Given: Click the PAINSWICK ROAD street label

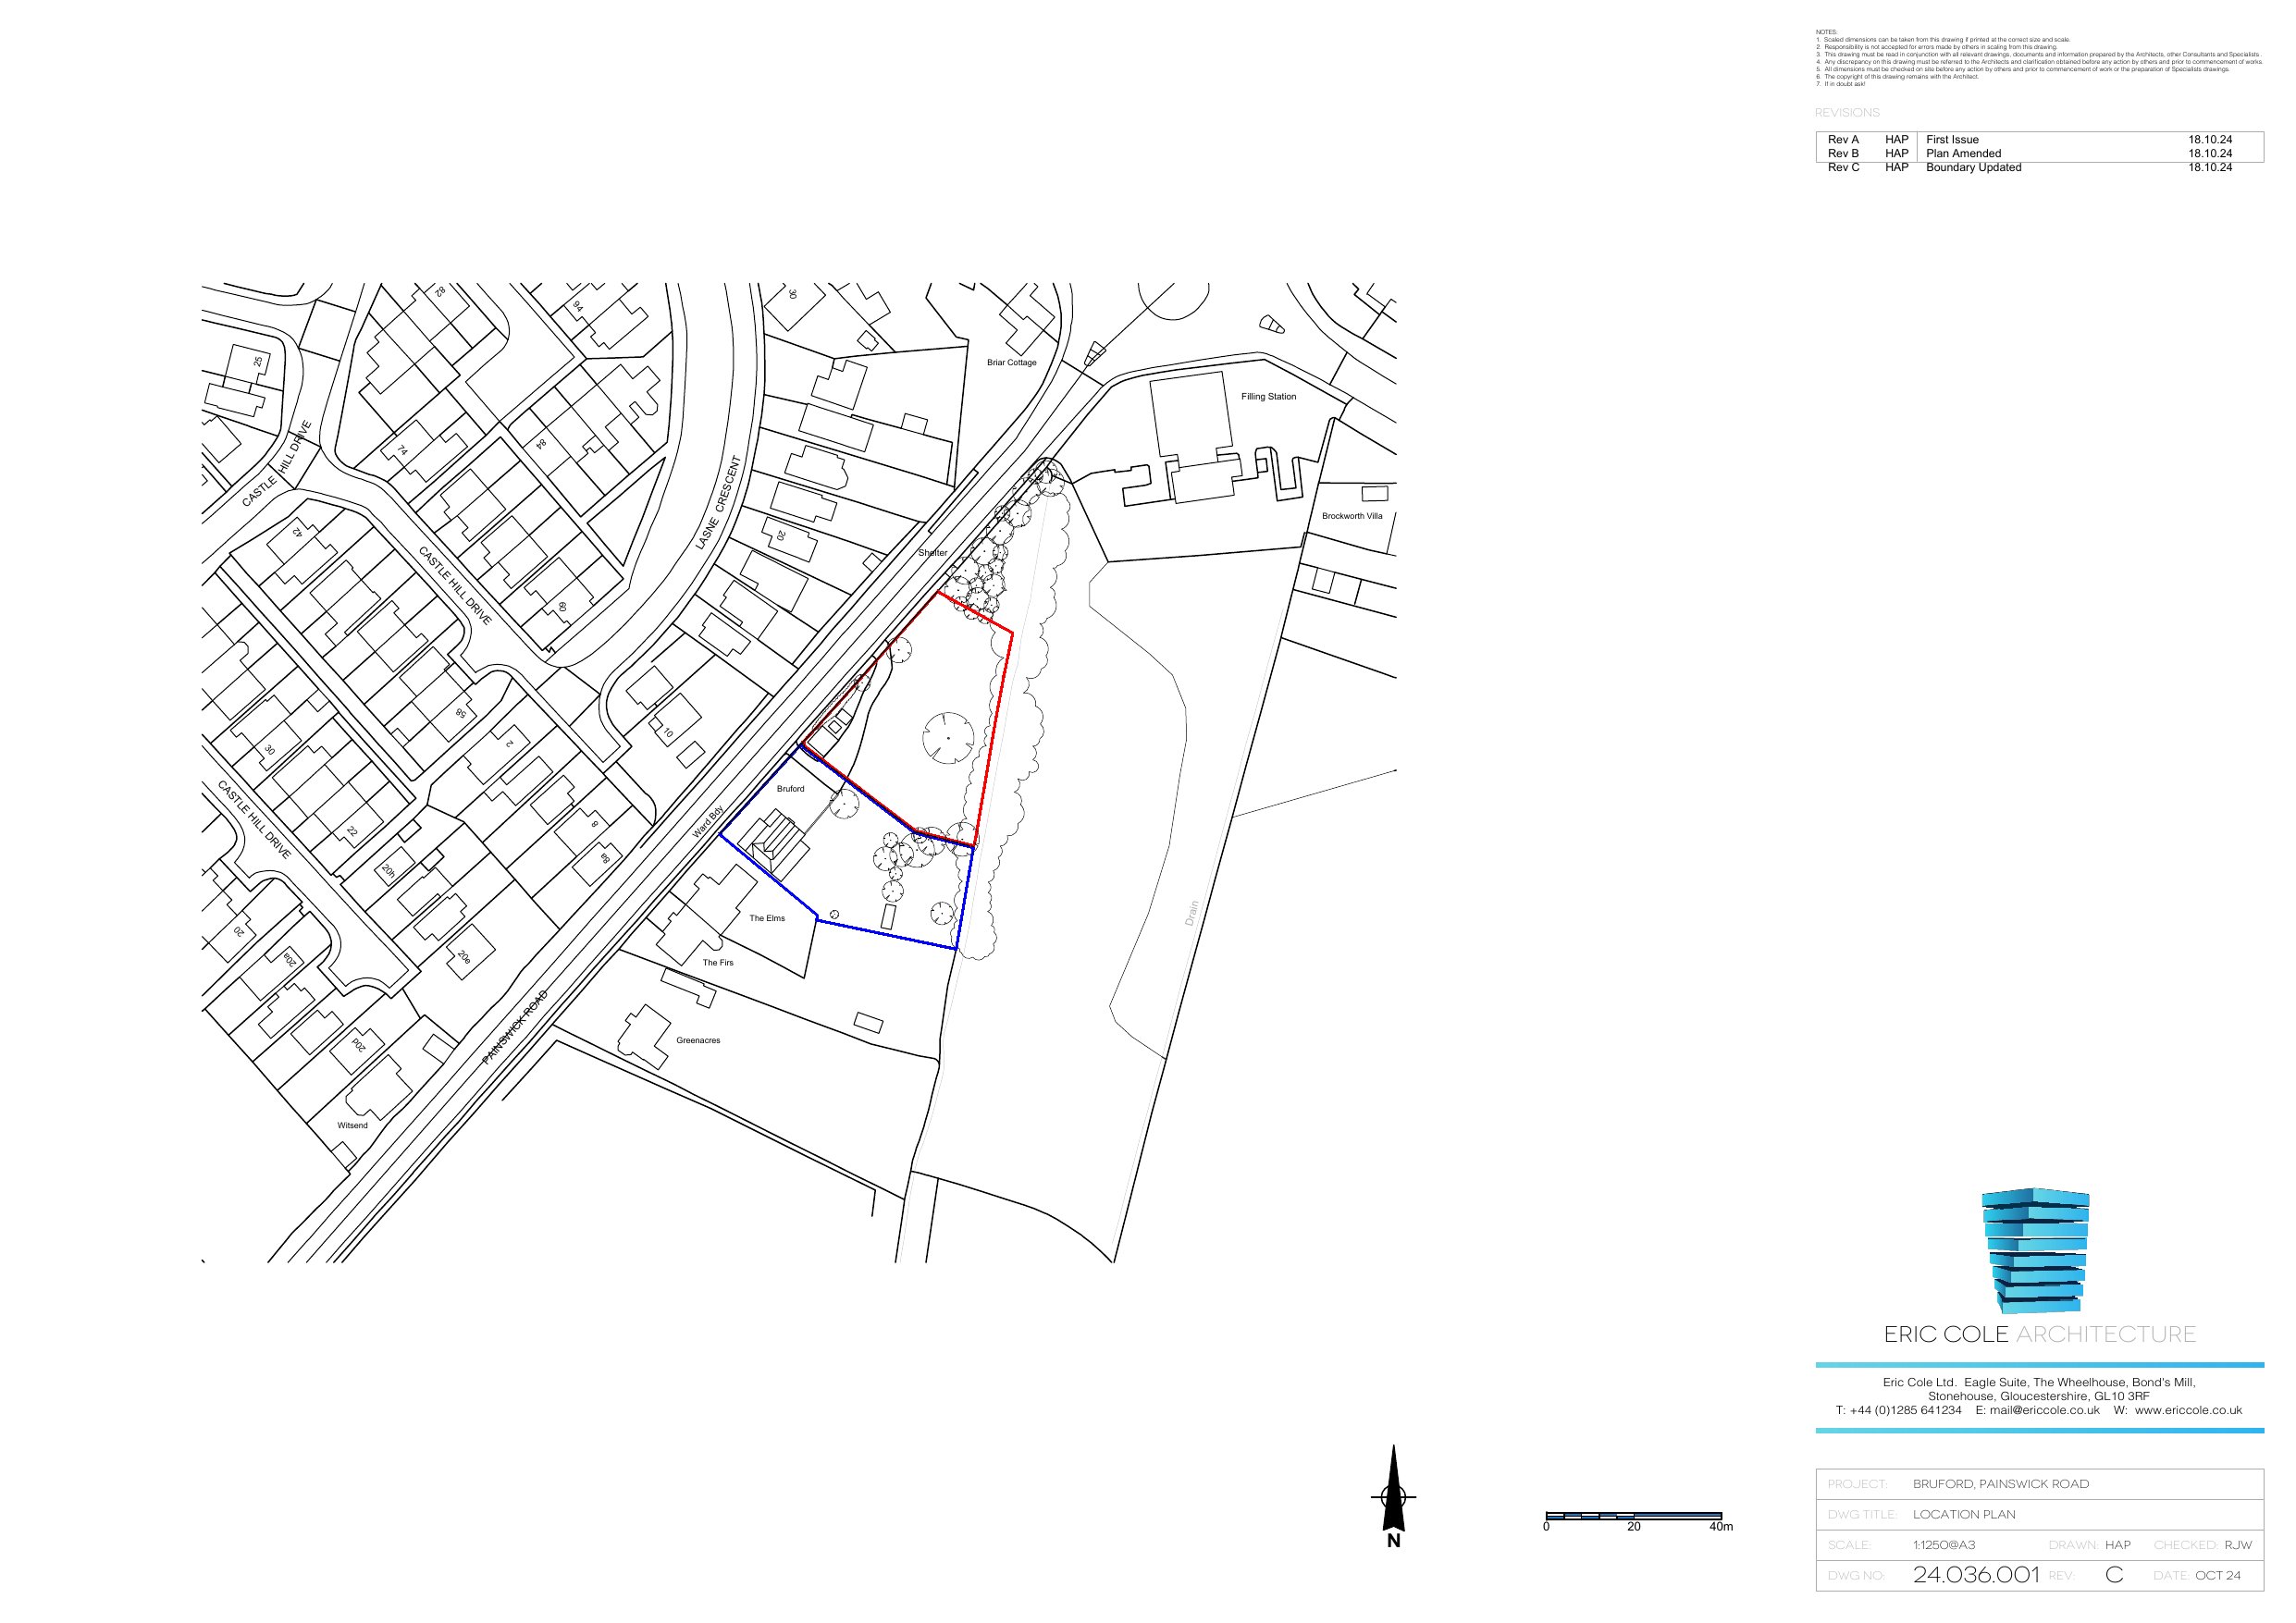Looking at the screenshot, I should click(516, 1027).
